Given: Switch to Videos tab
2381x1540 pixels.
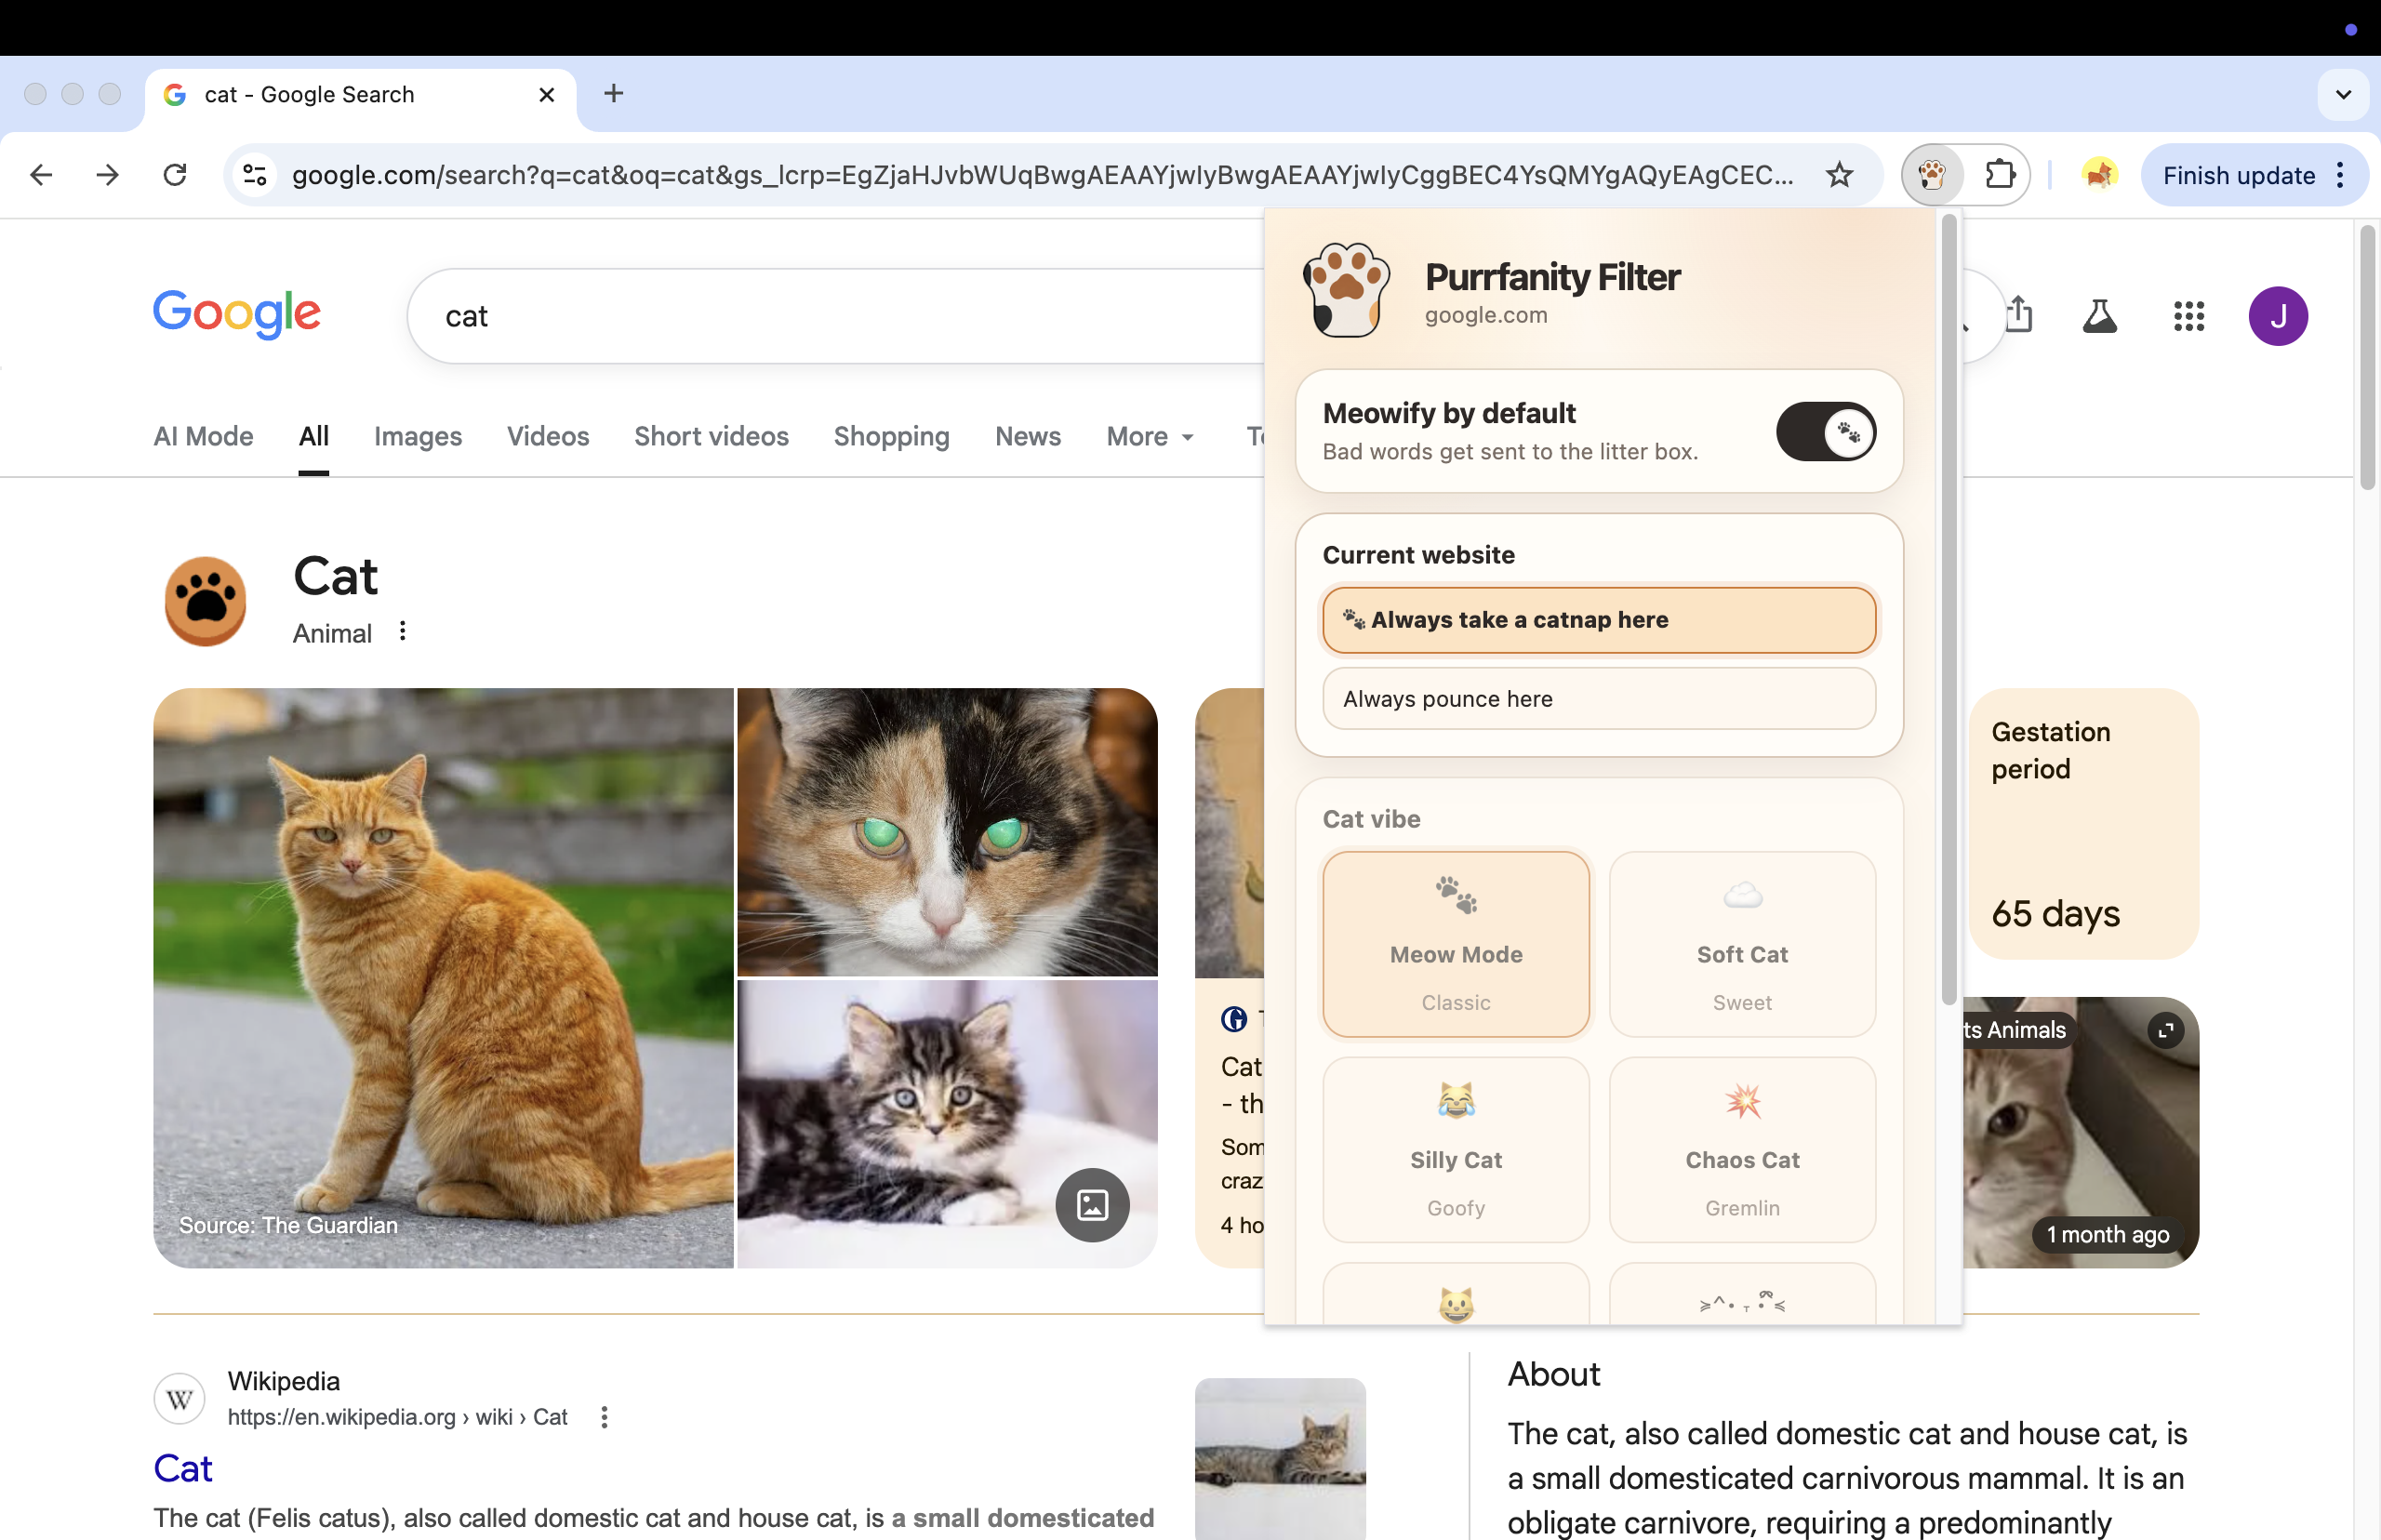Looking at the screenshot, I should pos(548,437).
